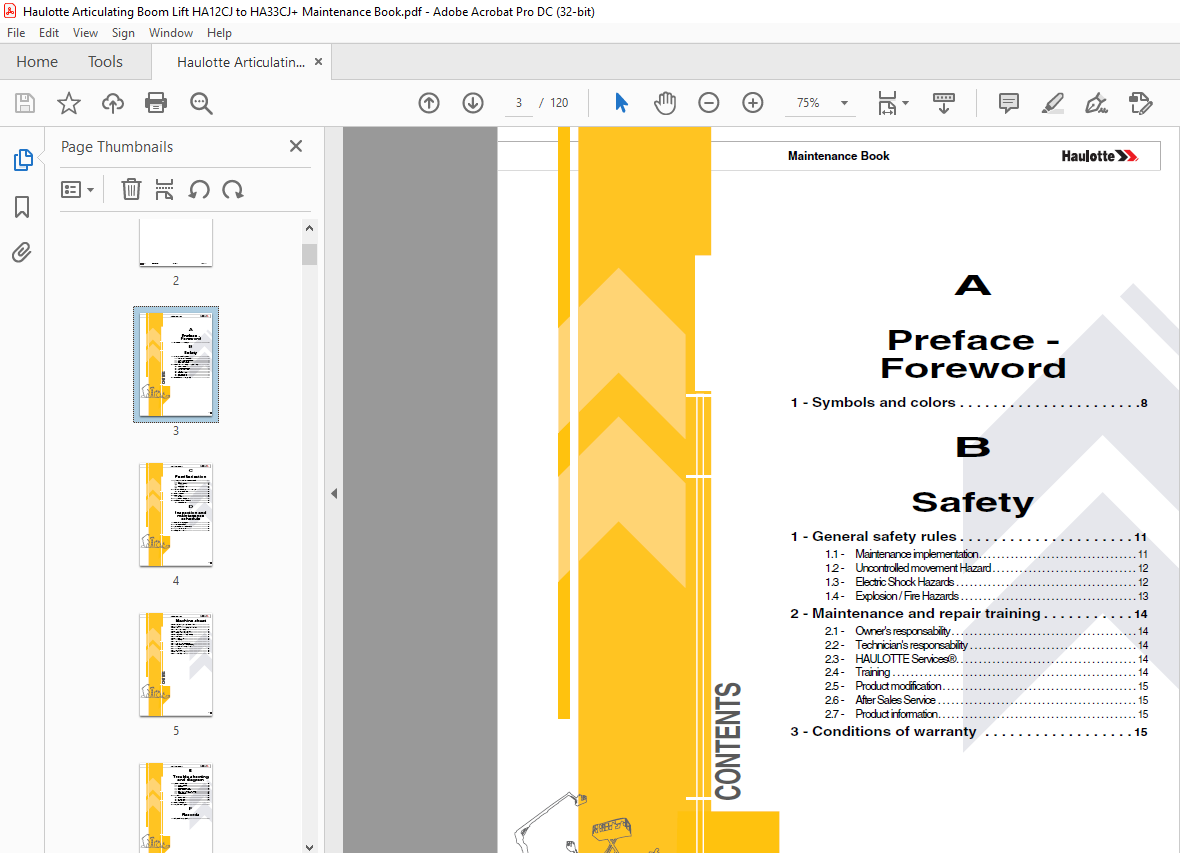Image resolution: width=1180 pixels, height=853 pixels.
Task: Go to previous page arrow
Action: [x=429, y=103]
